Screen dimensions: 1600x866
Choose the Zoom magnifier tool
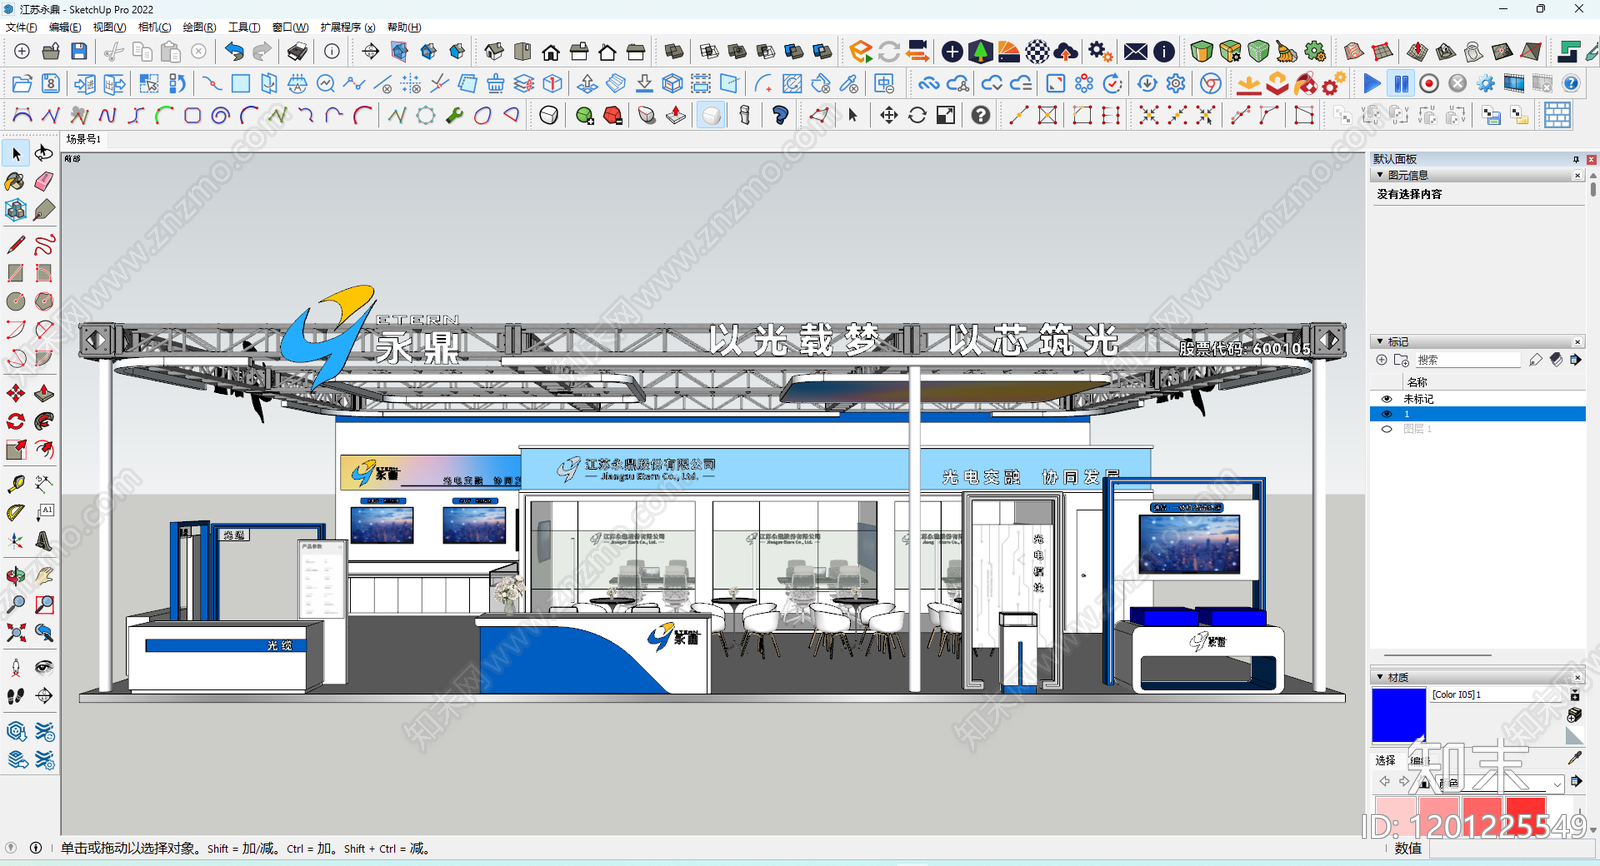pos(16,604)
